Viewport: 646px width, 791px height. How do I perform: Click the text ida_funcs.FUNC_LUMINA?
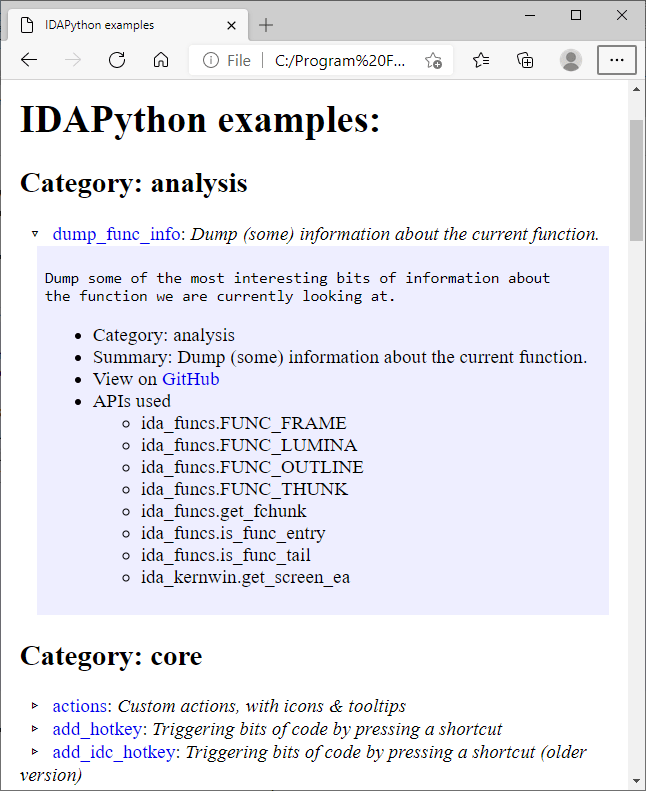249,445
